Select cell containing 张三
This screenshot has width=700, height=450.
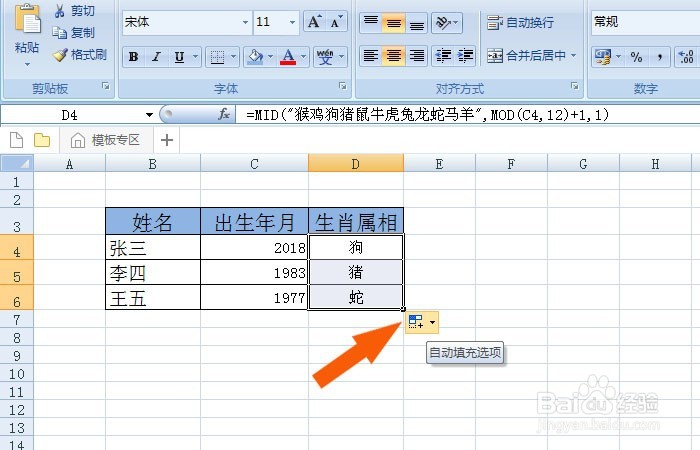click(153, 247)
